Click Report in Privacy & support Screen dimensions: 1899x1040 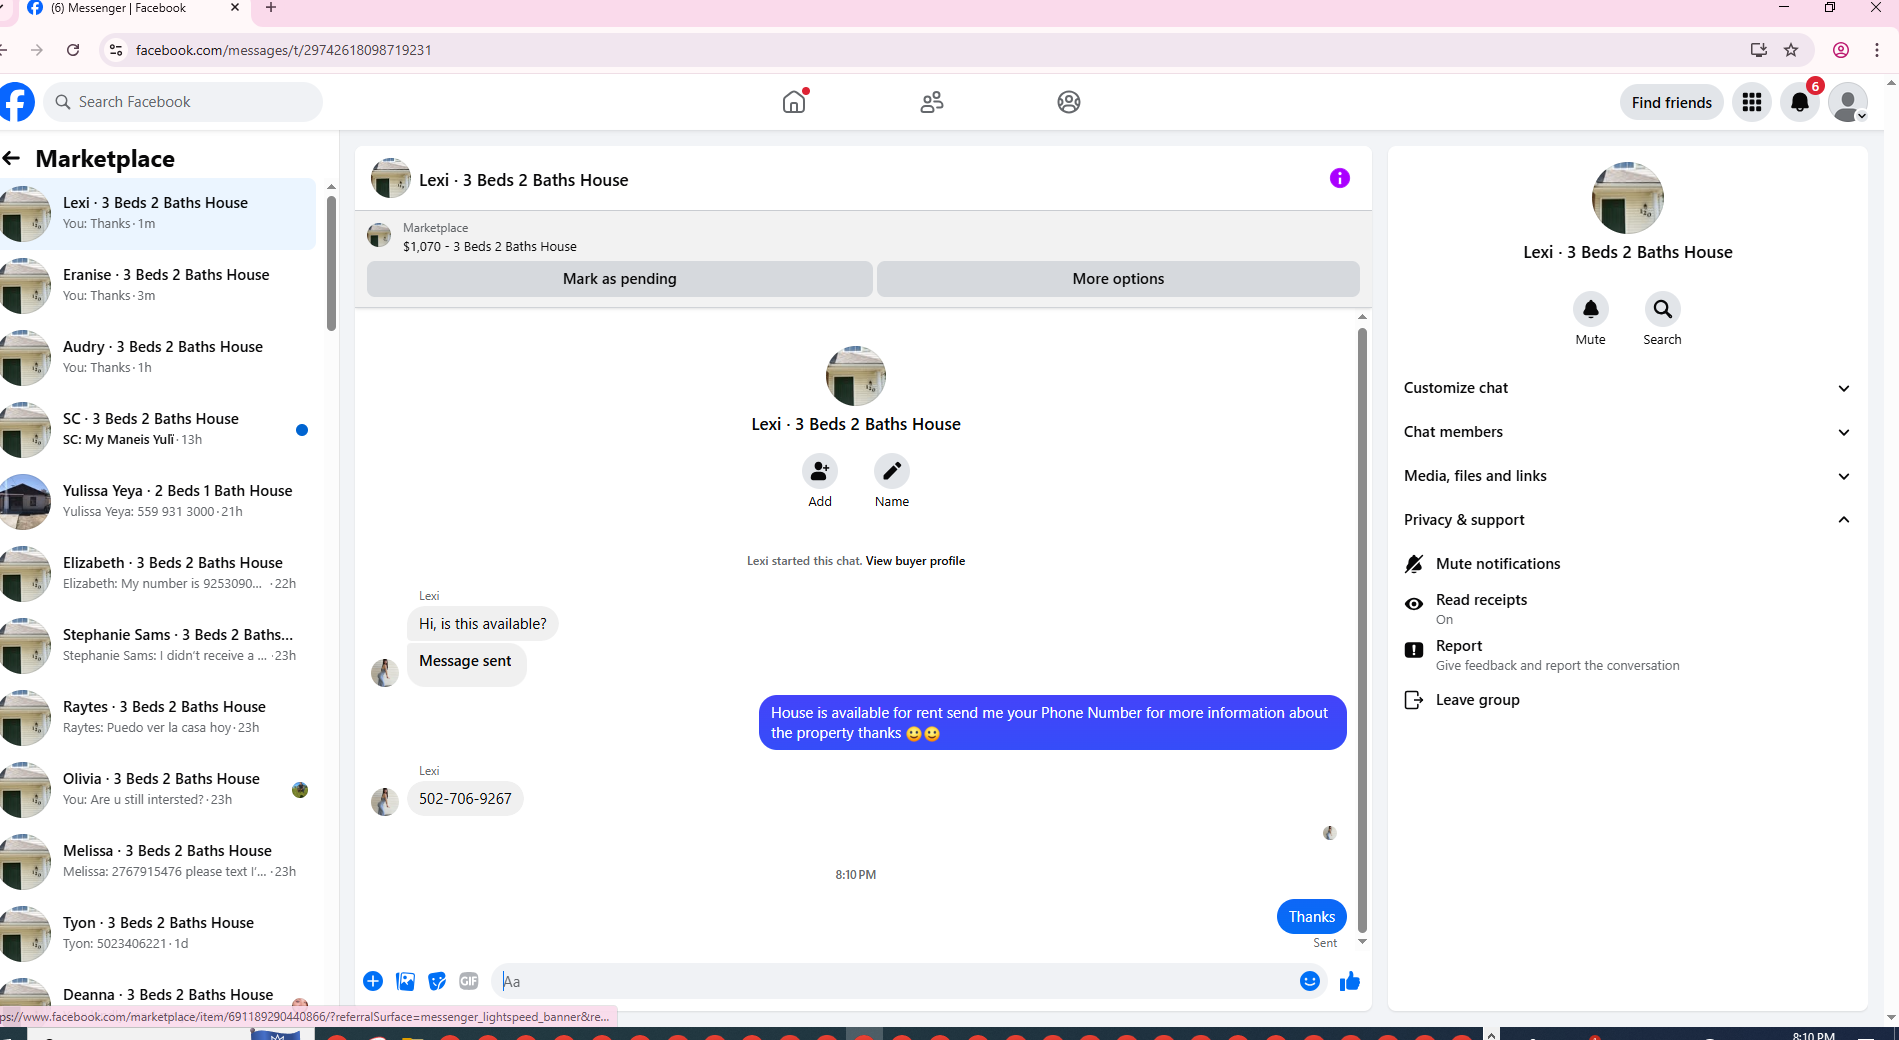pos(1459,646)
